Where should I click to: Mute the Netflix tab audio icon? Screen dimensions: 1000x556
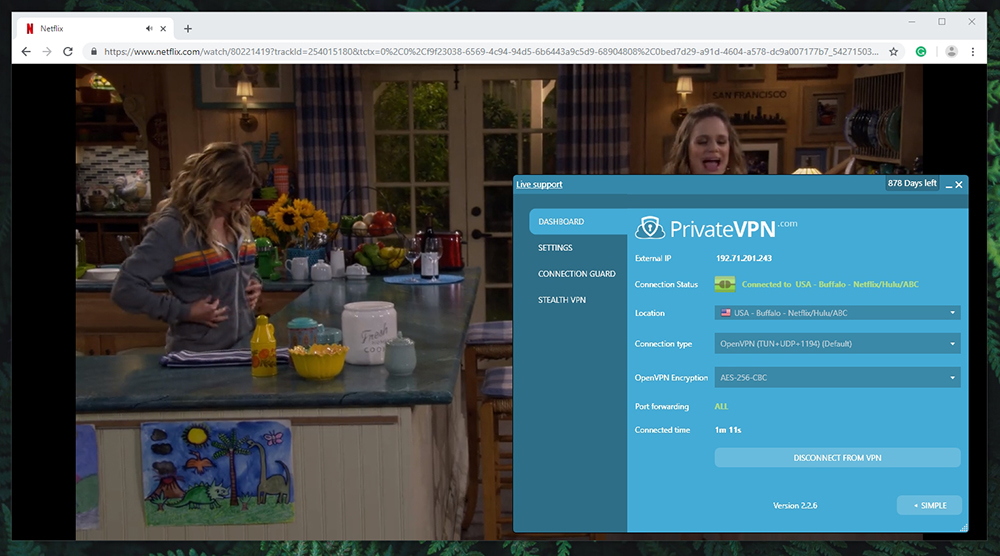(x=149, y=29)
